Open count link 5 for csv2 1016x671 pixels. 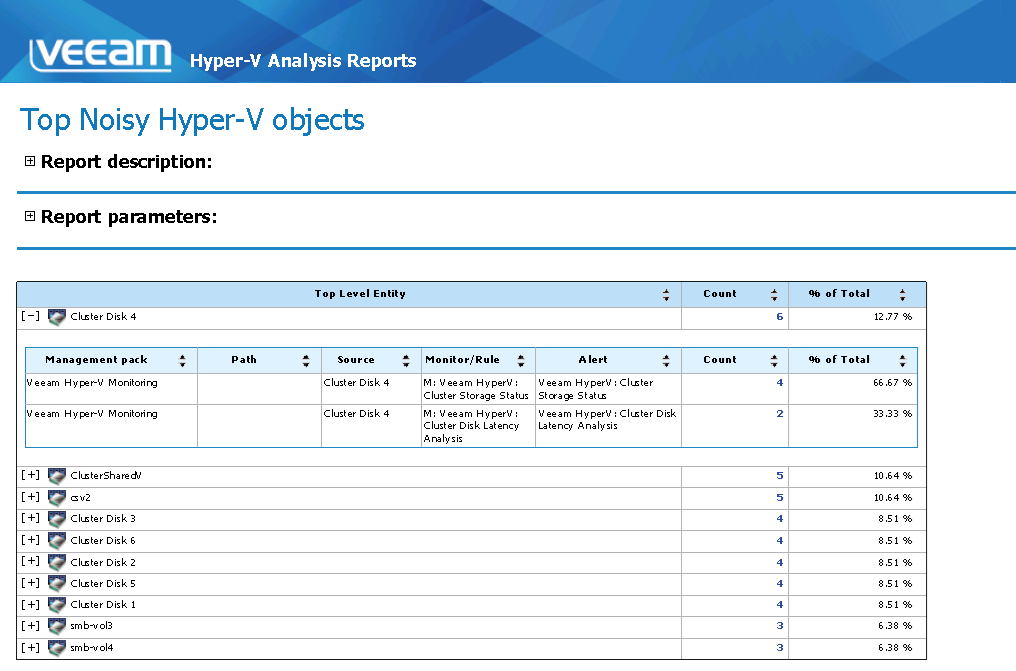point(779,497)
